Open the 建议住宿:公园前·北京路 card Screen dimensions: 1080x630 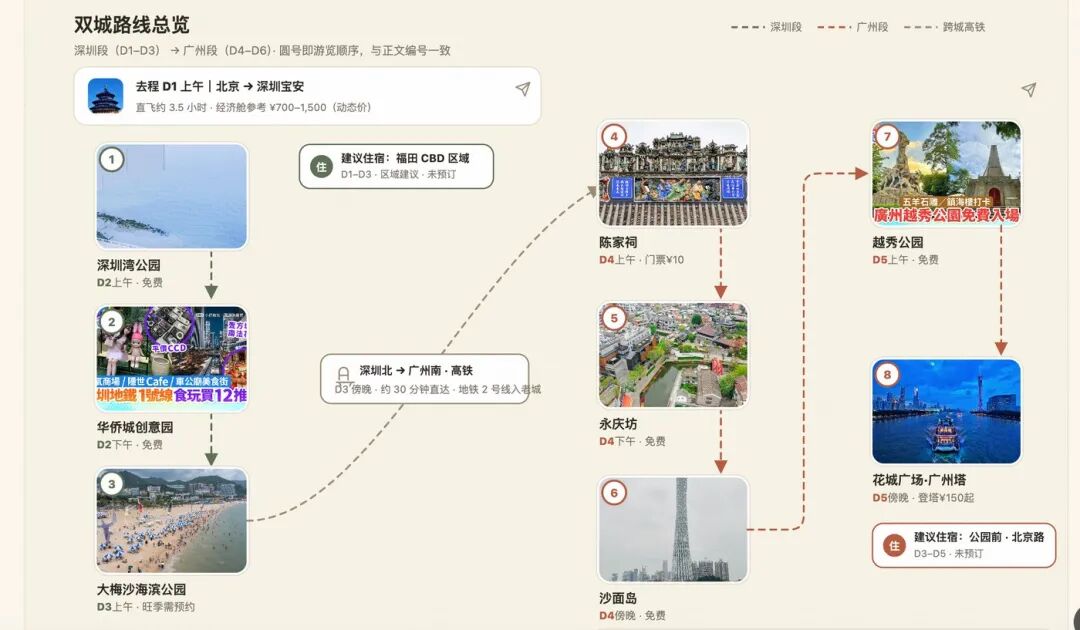click(964, 545)
